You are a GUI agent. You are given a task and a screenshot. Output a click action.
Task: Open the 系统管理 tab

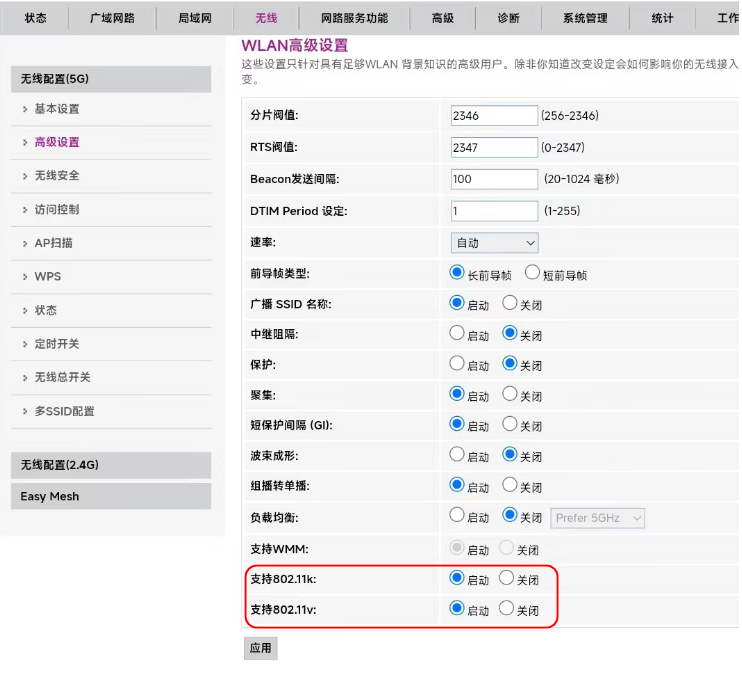click(x=585, y=18)
